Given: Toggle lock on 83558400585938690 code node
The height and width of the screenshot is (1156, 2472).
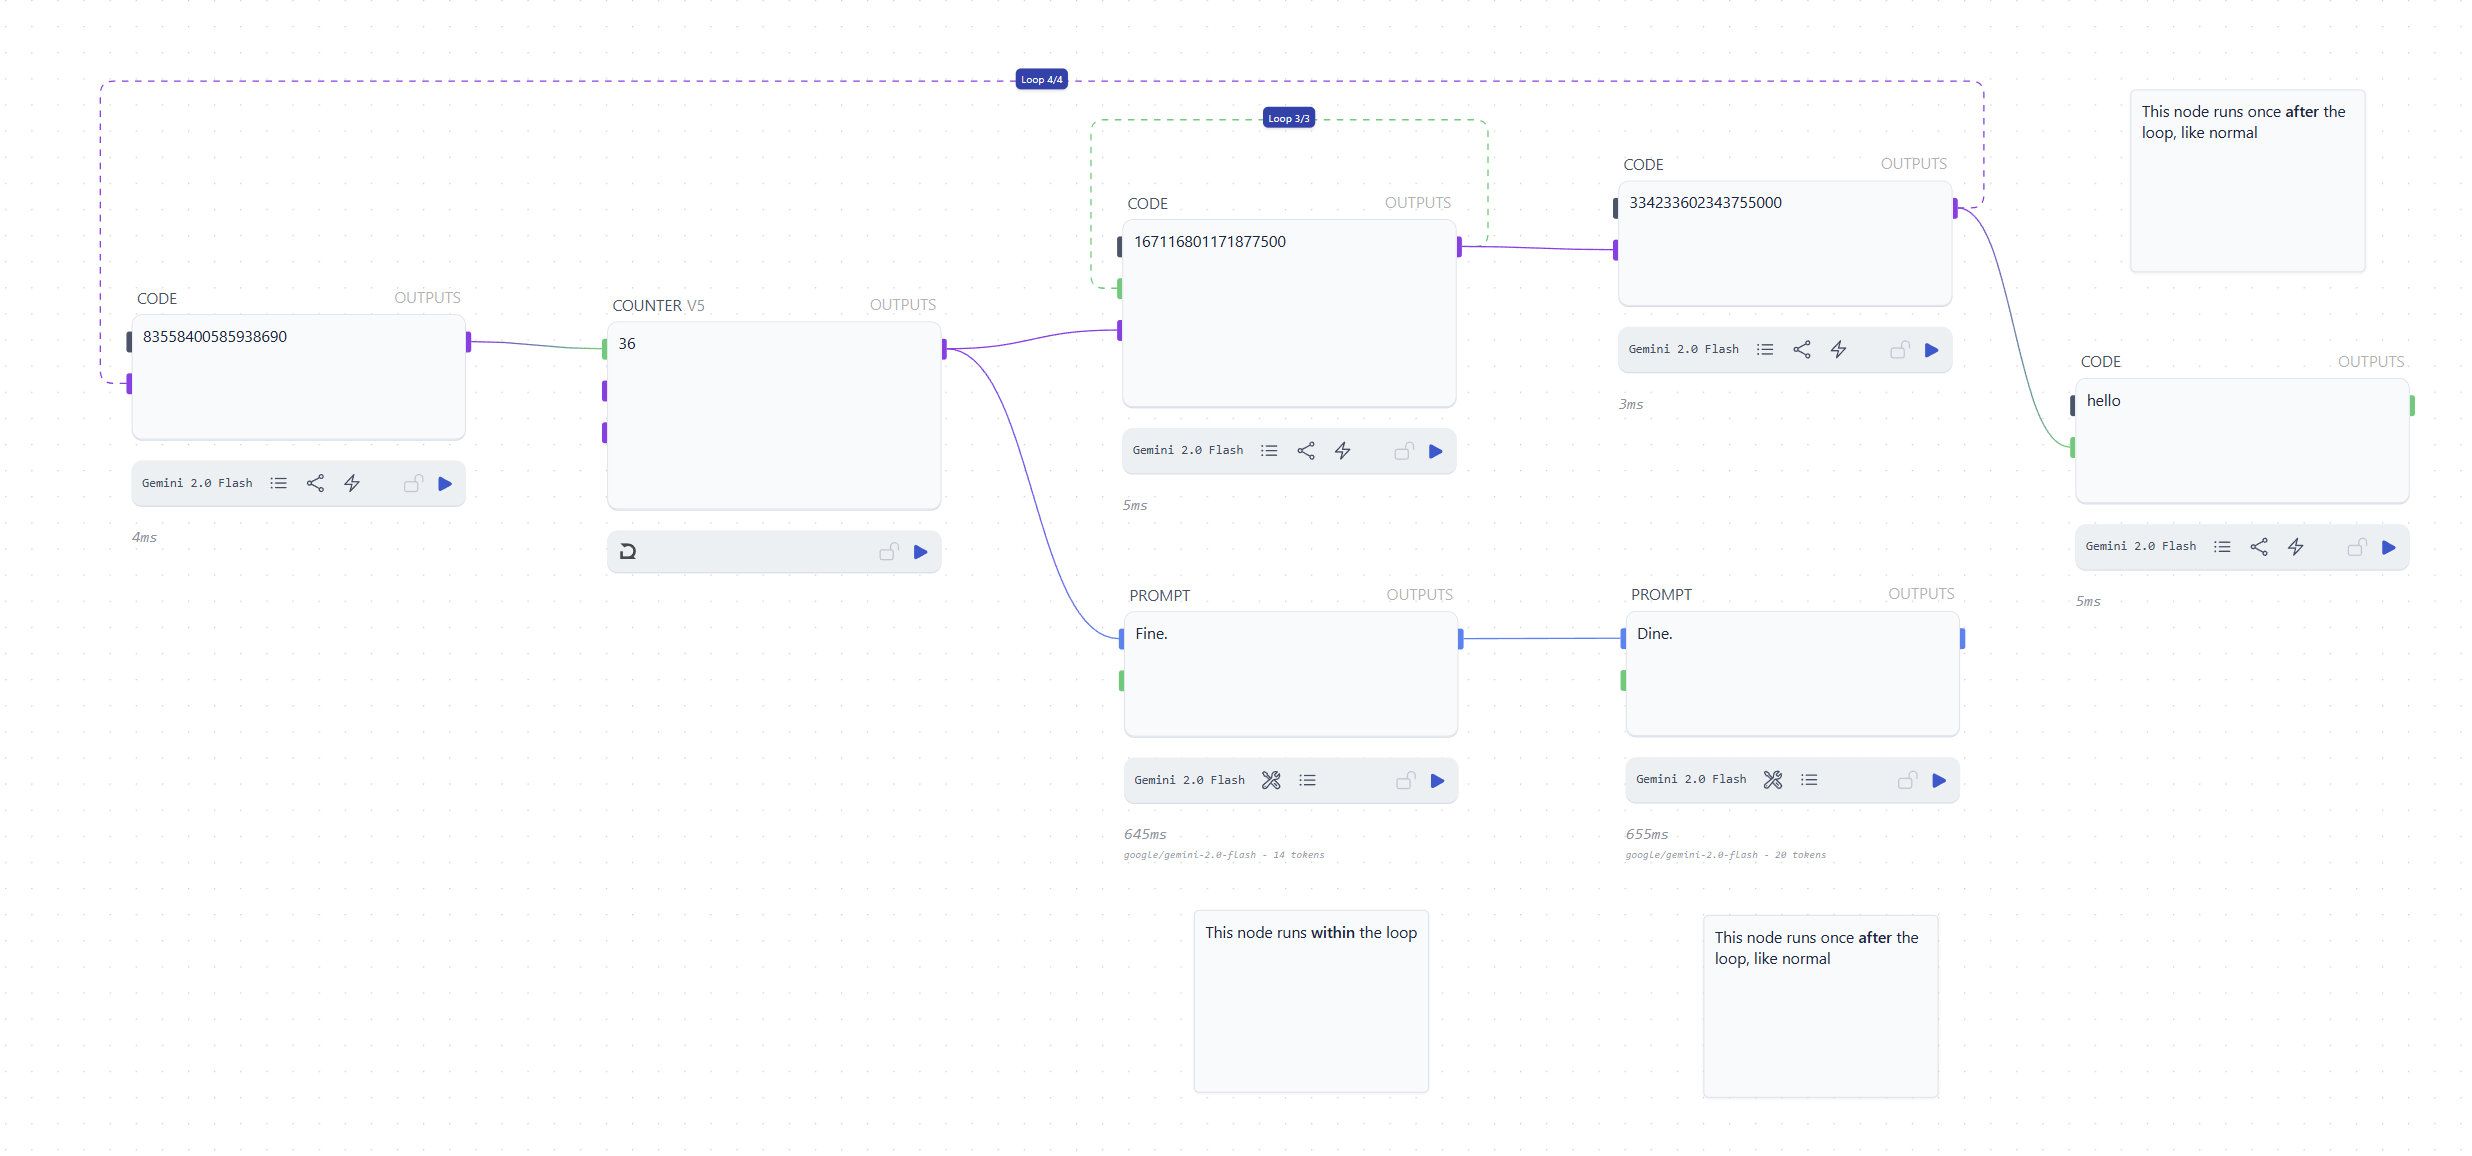Looking at the screenshot, I should [x=413, y=484].
